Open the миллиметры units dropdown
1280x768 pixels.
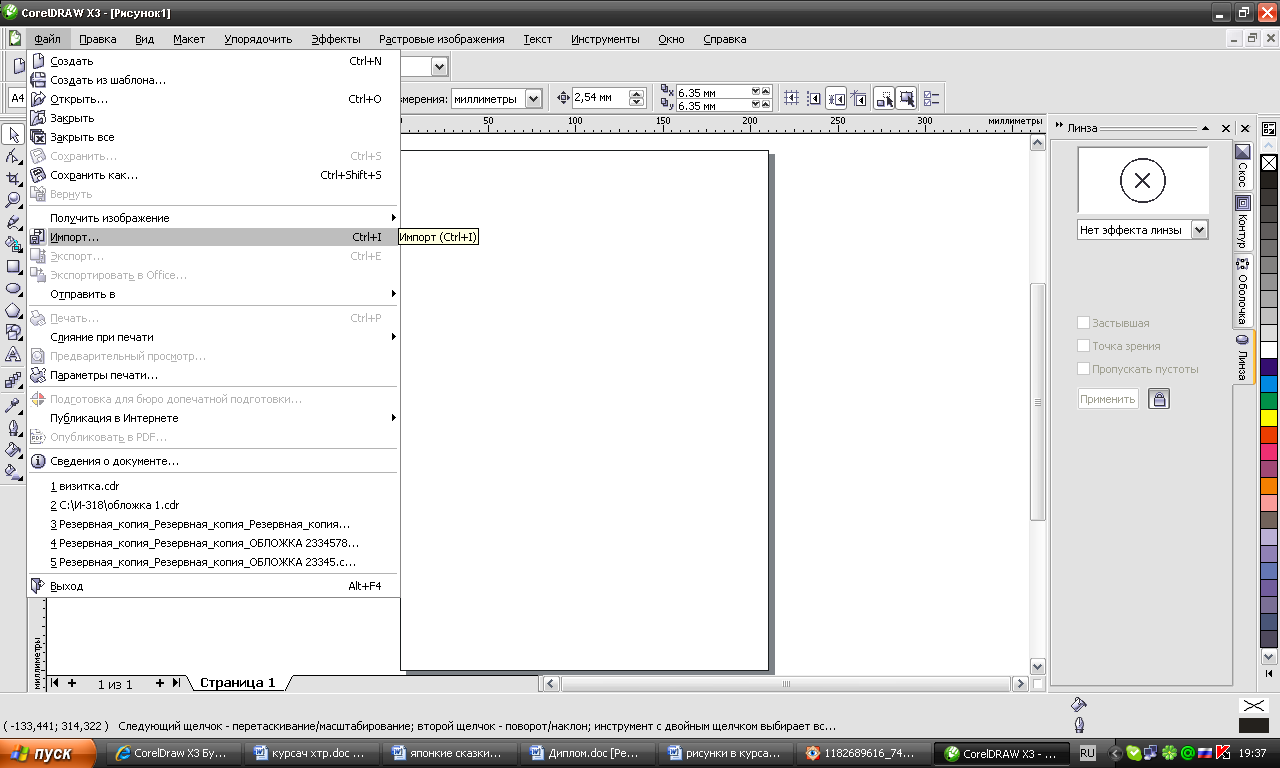(533, 98)
